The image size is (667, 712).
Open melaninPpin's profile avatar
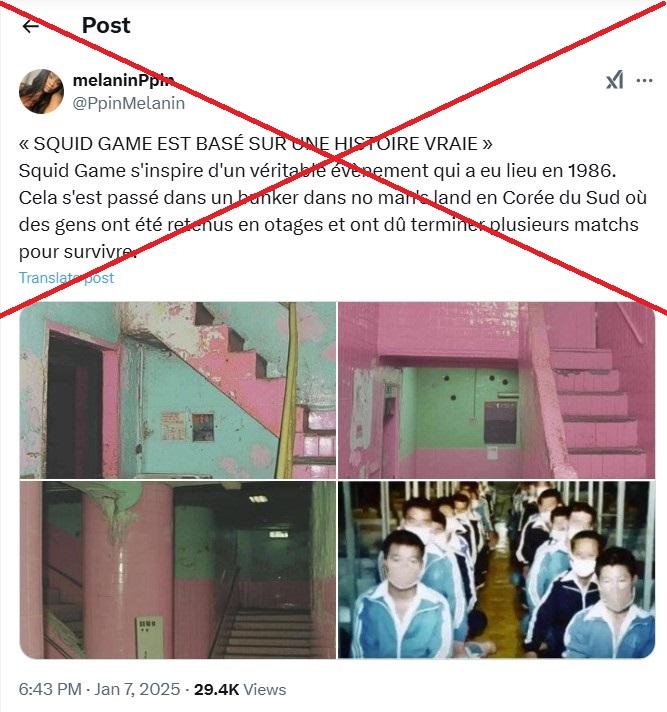(x=41, y=91)
